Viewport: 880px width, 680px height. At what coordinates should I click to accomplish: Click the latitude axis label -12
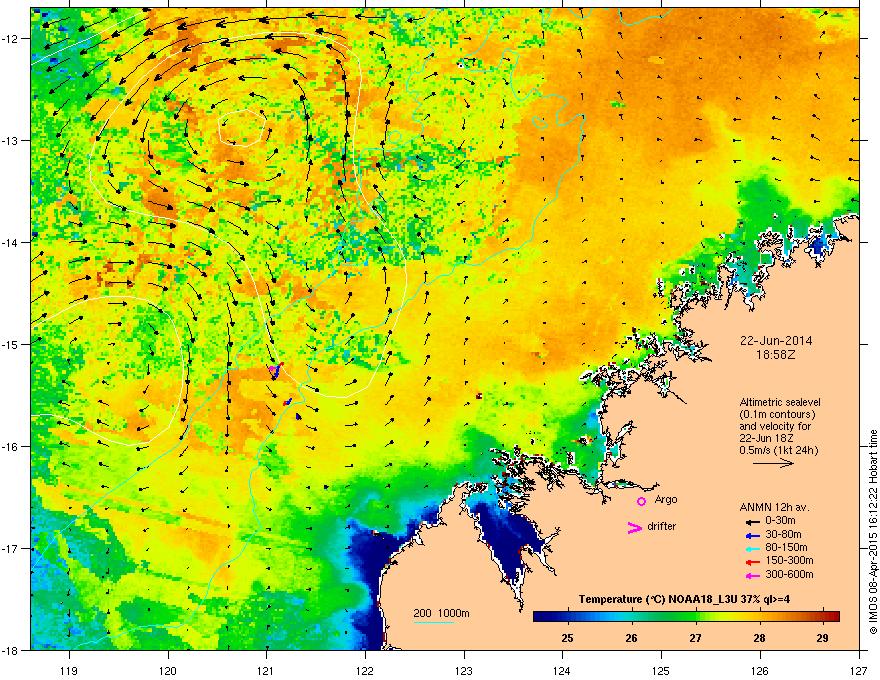click(x=10, y=39)
